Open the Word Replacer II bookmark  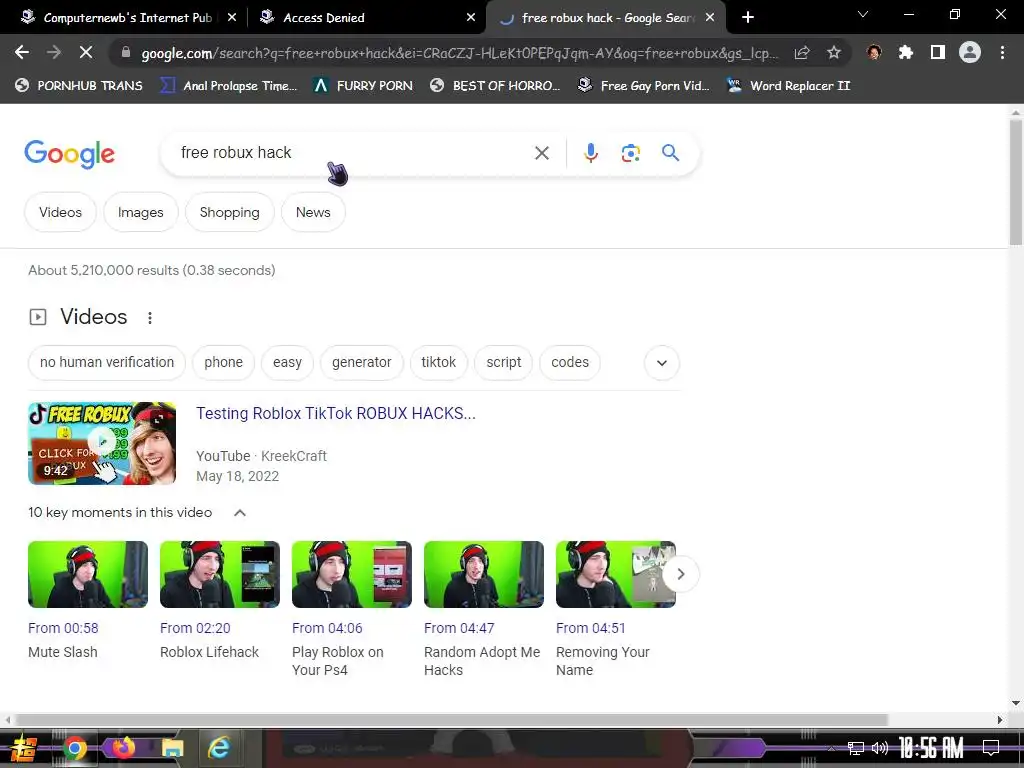click(789, 86)
